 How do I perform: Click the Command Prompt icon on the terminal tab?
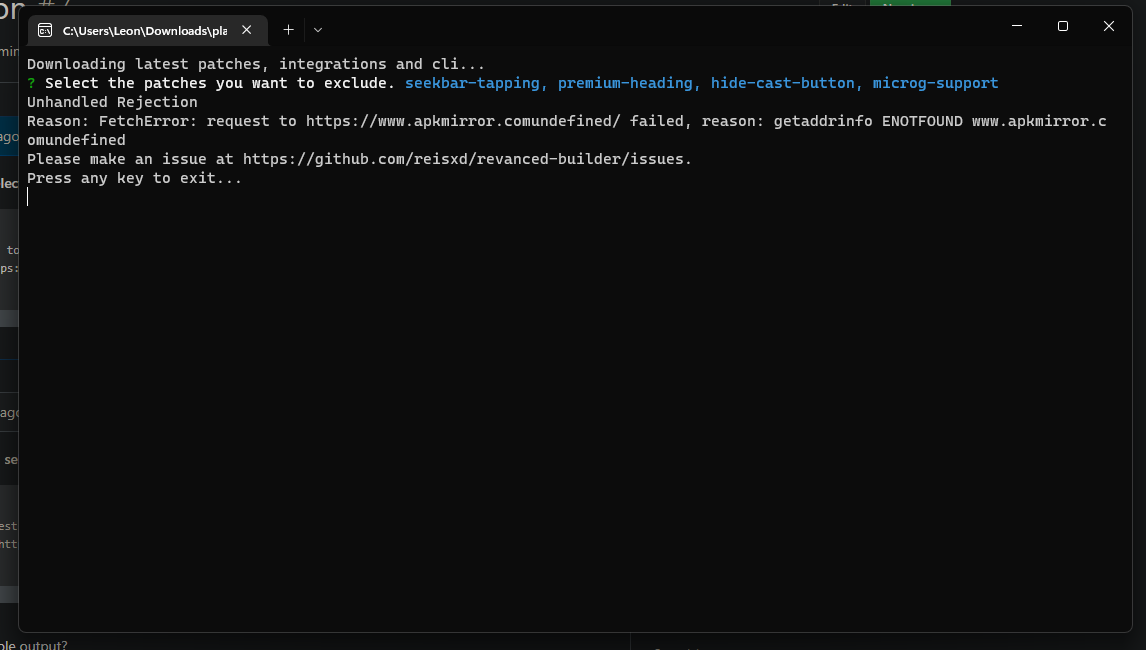pyautogui.click(x=44, y=30)
